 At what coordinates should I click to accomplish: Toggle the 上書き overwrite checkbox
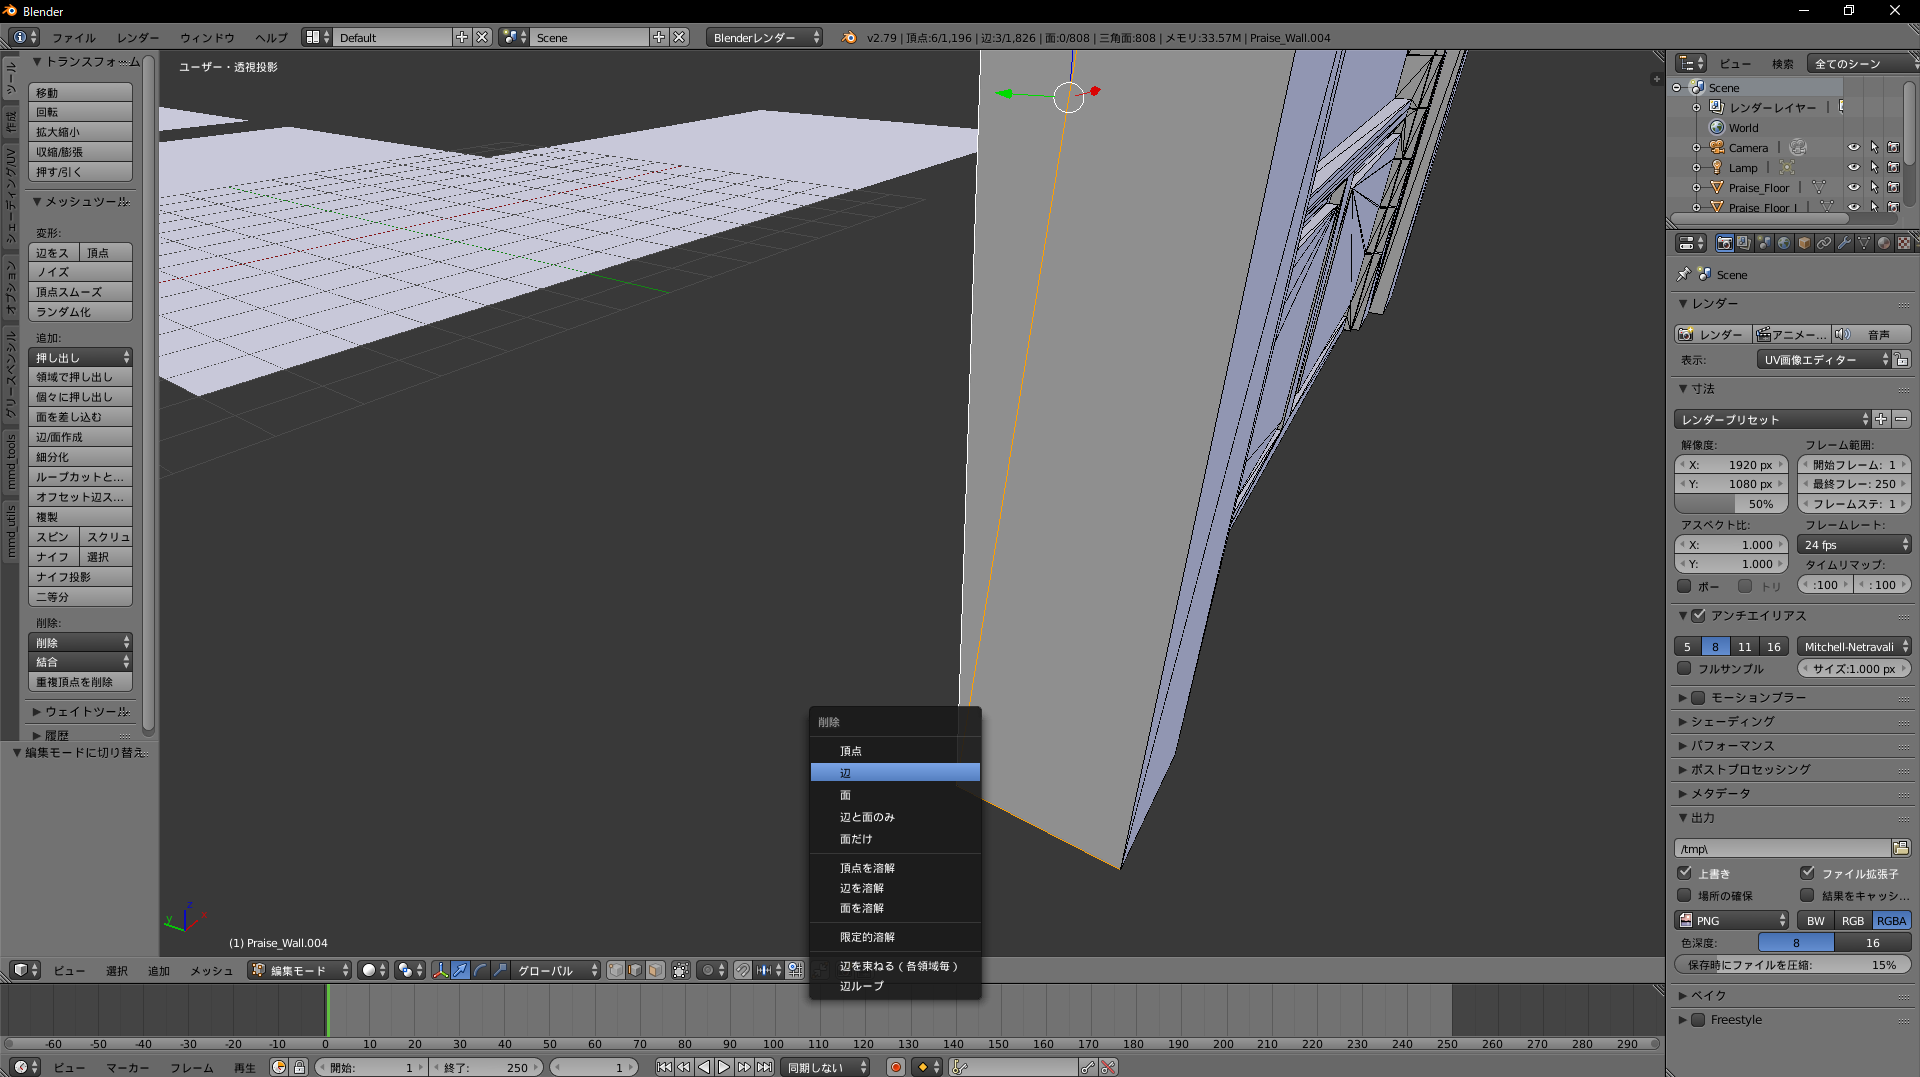pos(1685,873)
